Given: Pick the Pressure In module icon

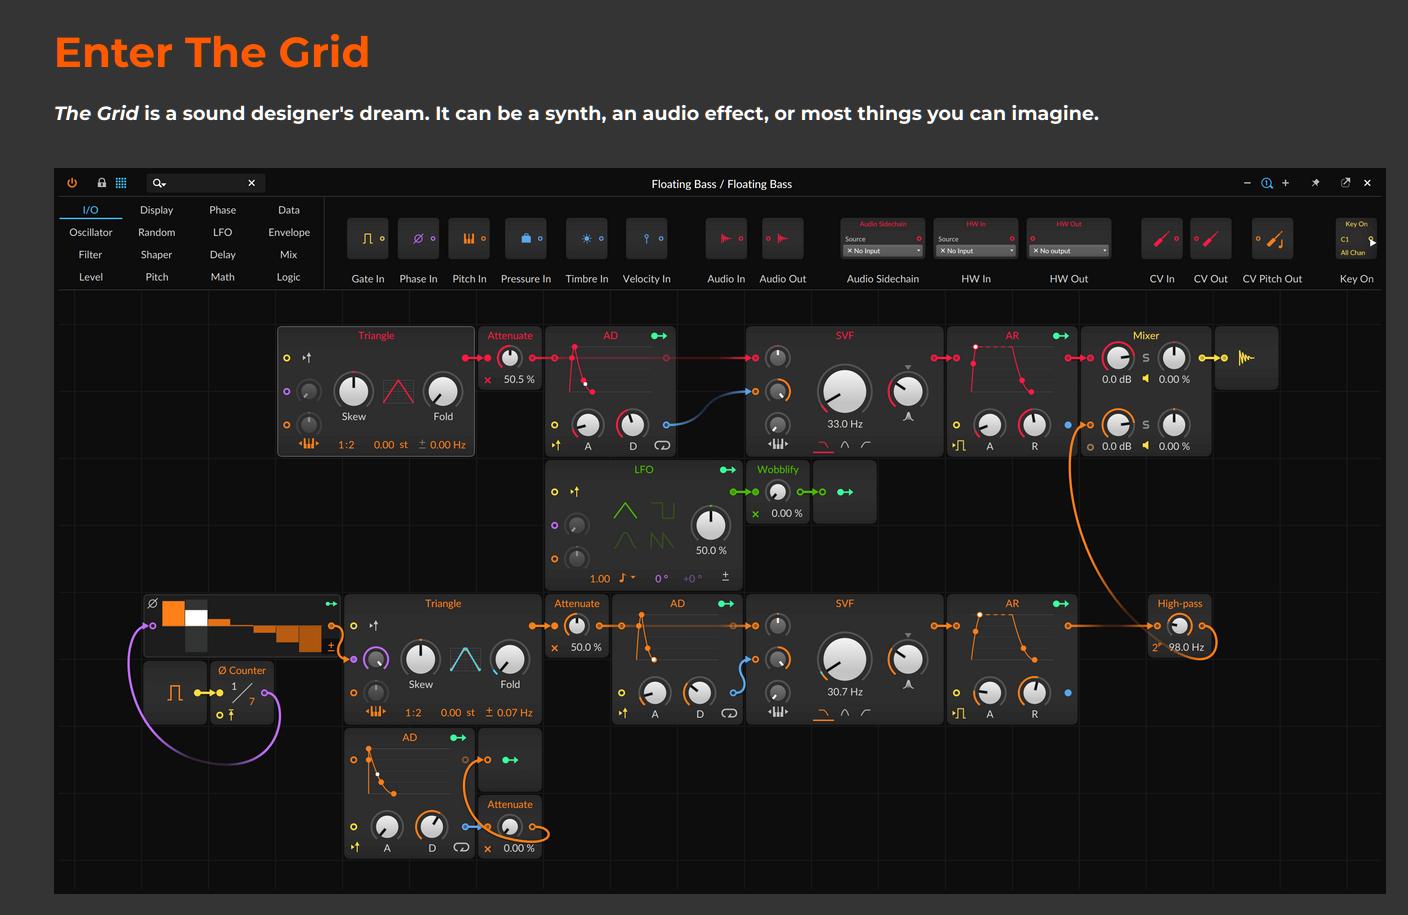Looking at the screenshot, I should pyautogui.click(x=526, y=239).
